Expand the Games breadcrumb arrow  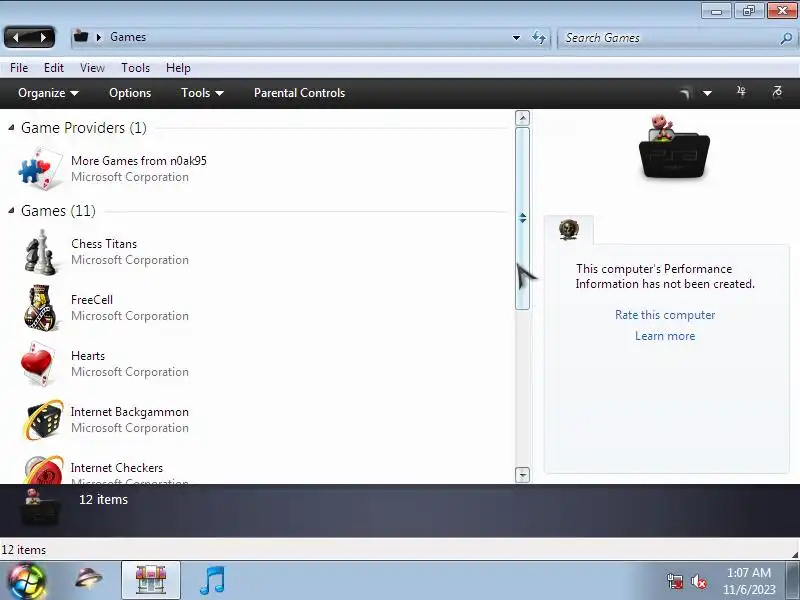[x=99, y=37]
